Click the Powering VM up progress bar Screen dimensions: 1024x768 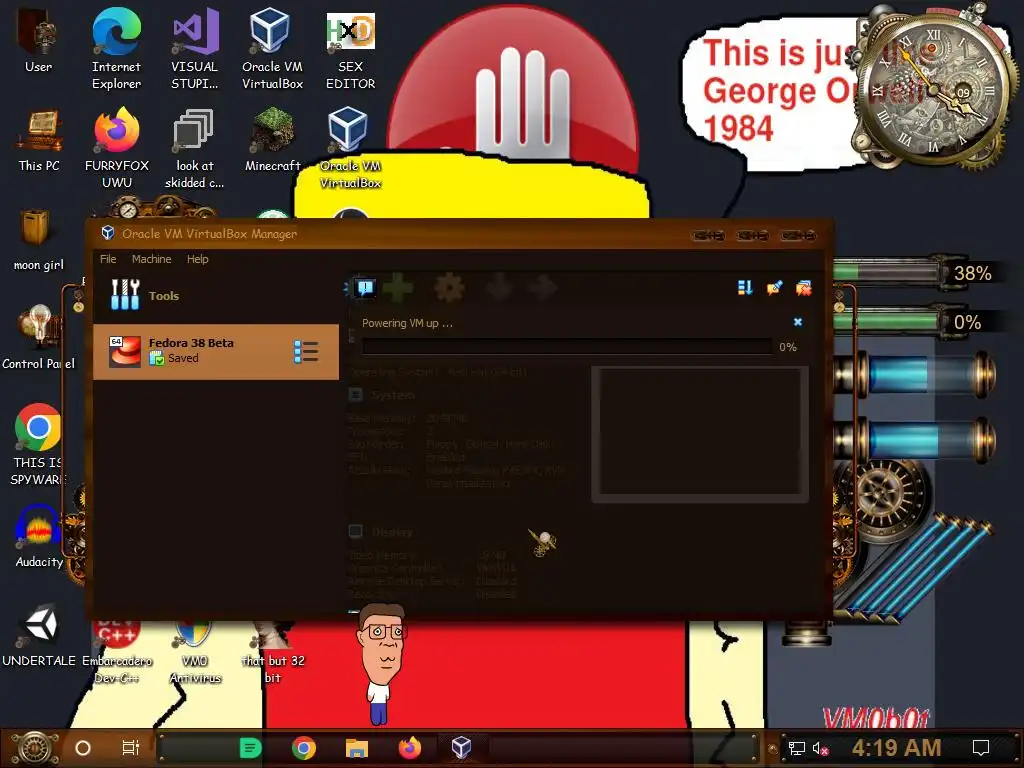(568, 347)
